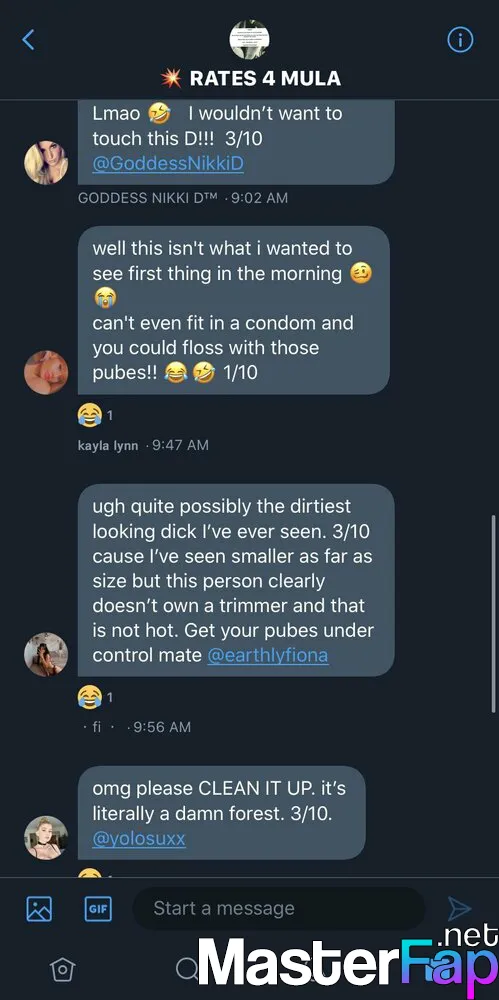Click the conversation scrollbar
Image resolution: width=499 pixels, height=1000 pixels.
pos(495,614)
